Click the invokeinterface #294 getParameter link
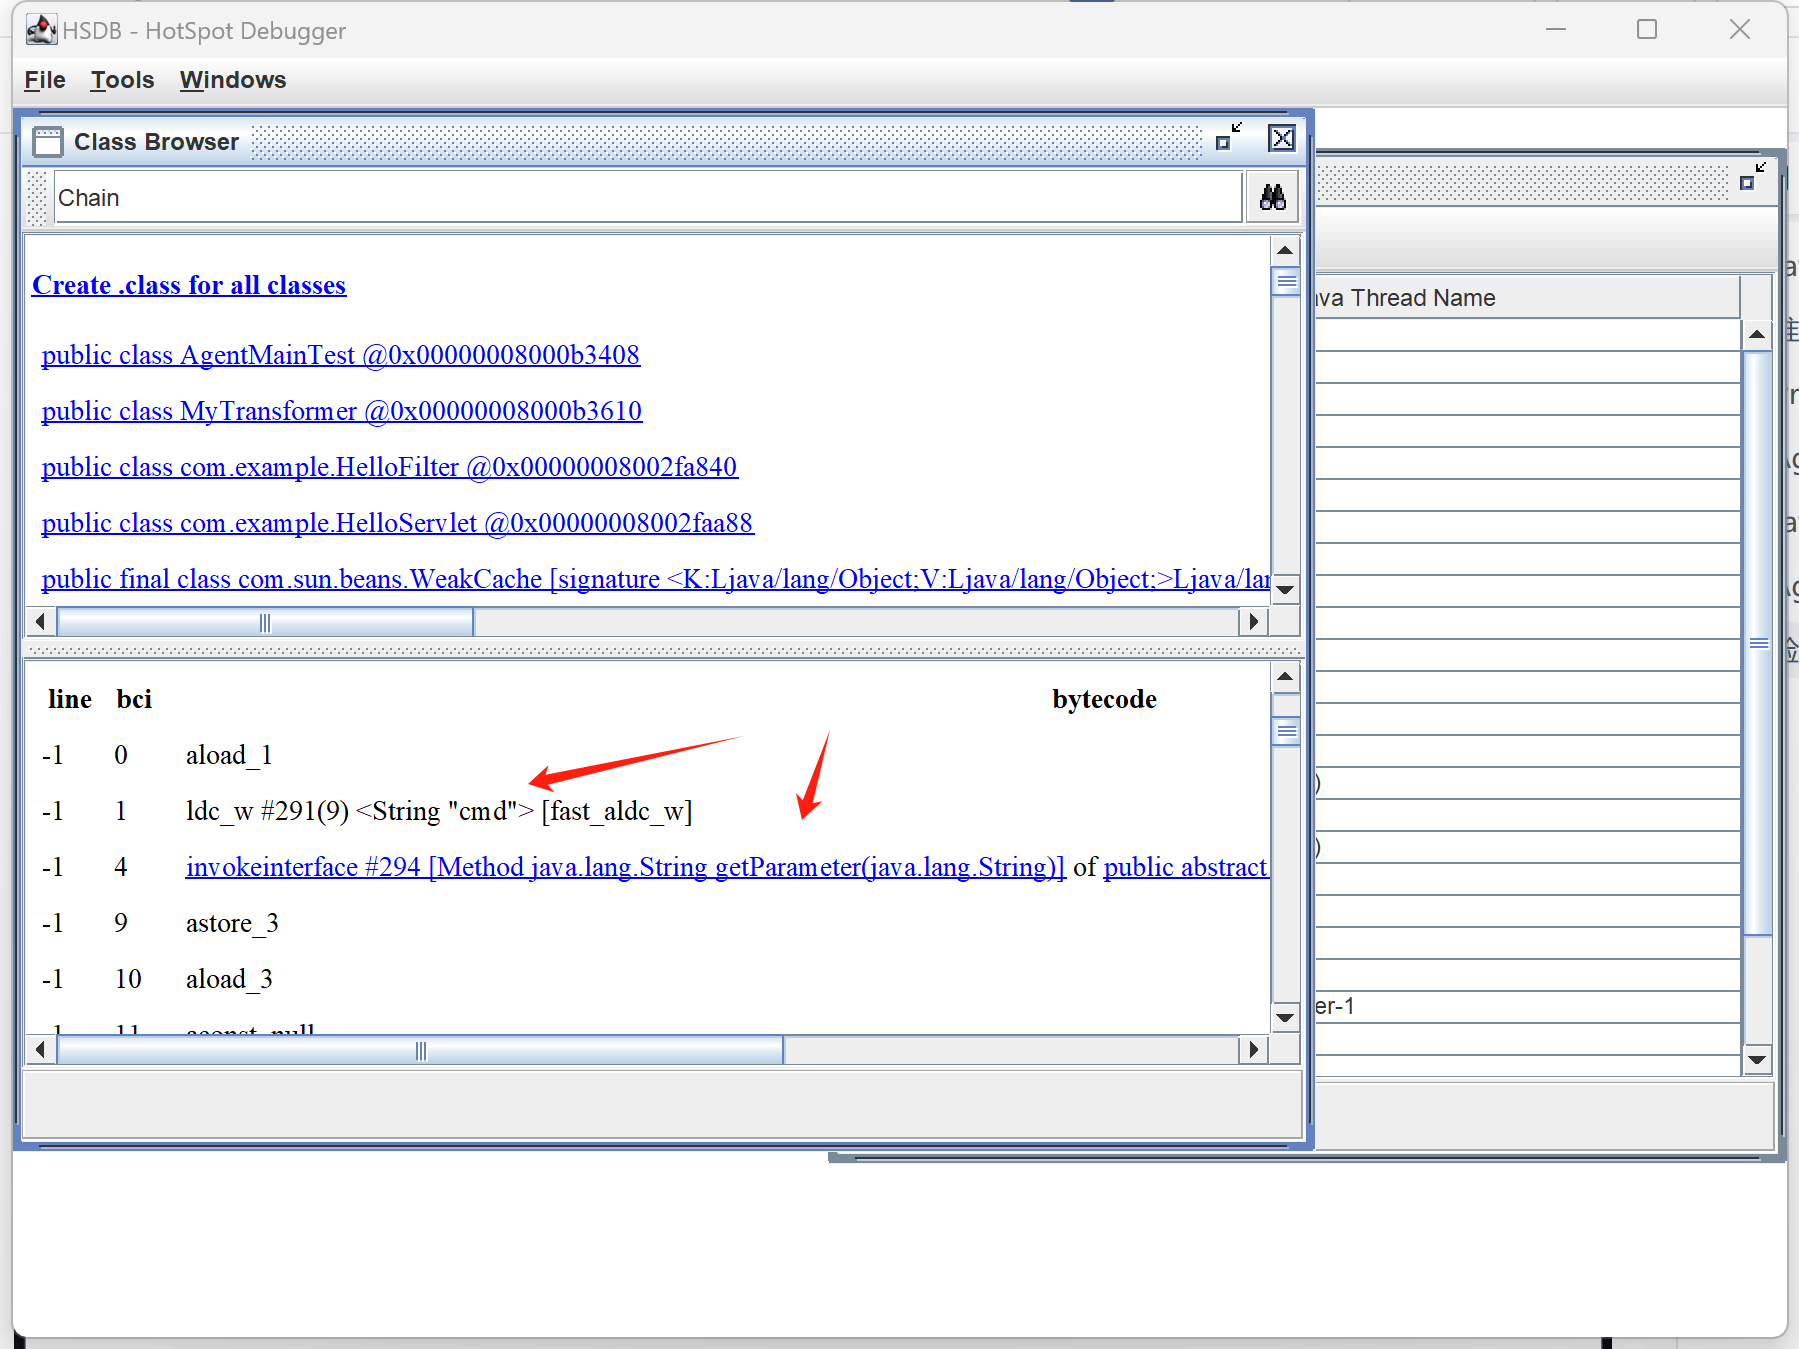The width and height of the screenshot is (1799, 1349). click(625, 867)
